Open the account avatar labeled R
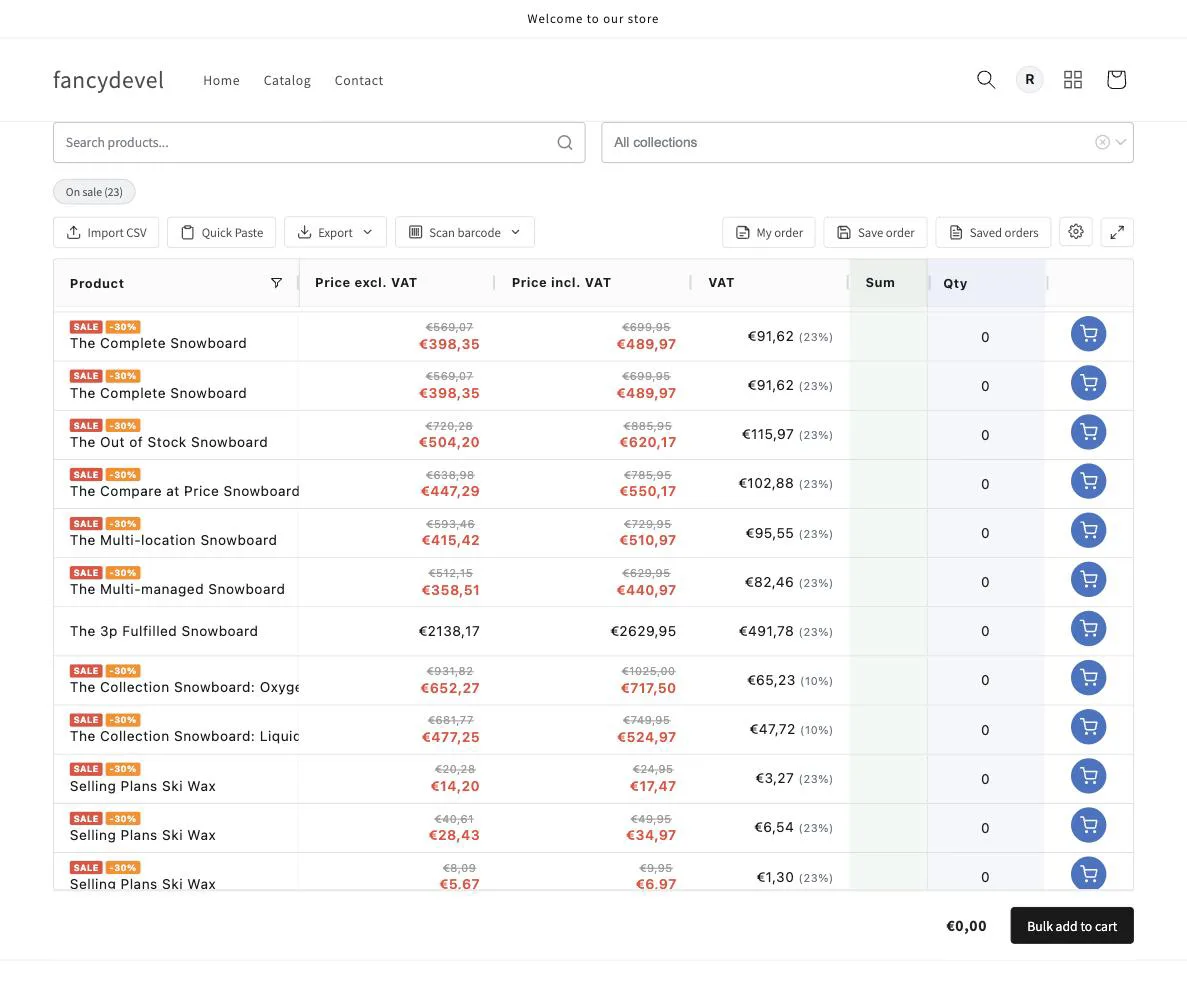Image resolution: width=1187 pixels, height=1008 pixels. [1029, 79]
